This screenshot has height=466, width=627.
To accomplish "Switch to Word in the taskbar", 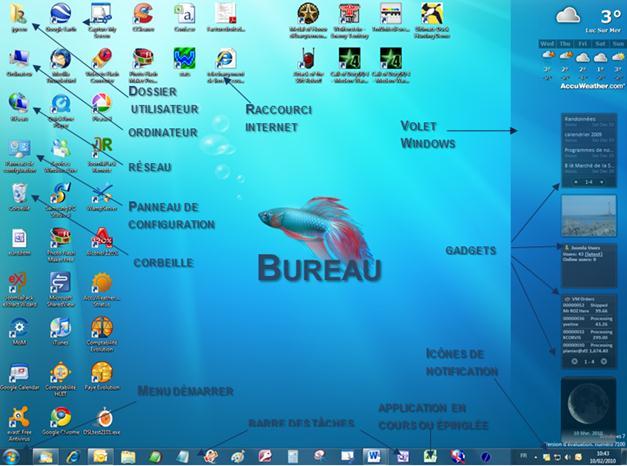I will [x=373, y=456].
